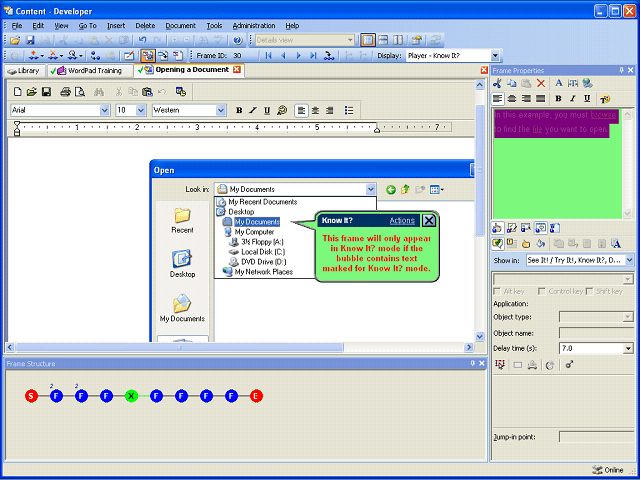Click the 'file' link in bubble text editor
The height and width of the screenshot is (480, 640).
[537, 129]
